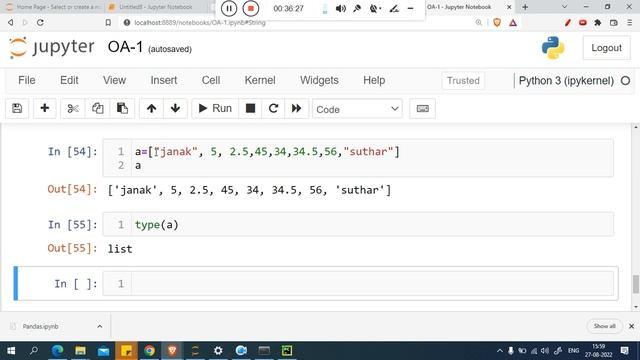Image resolution: width=640 pixels, height=360 pixels.
Task: Move selected cell down
Action: [175, 109]
